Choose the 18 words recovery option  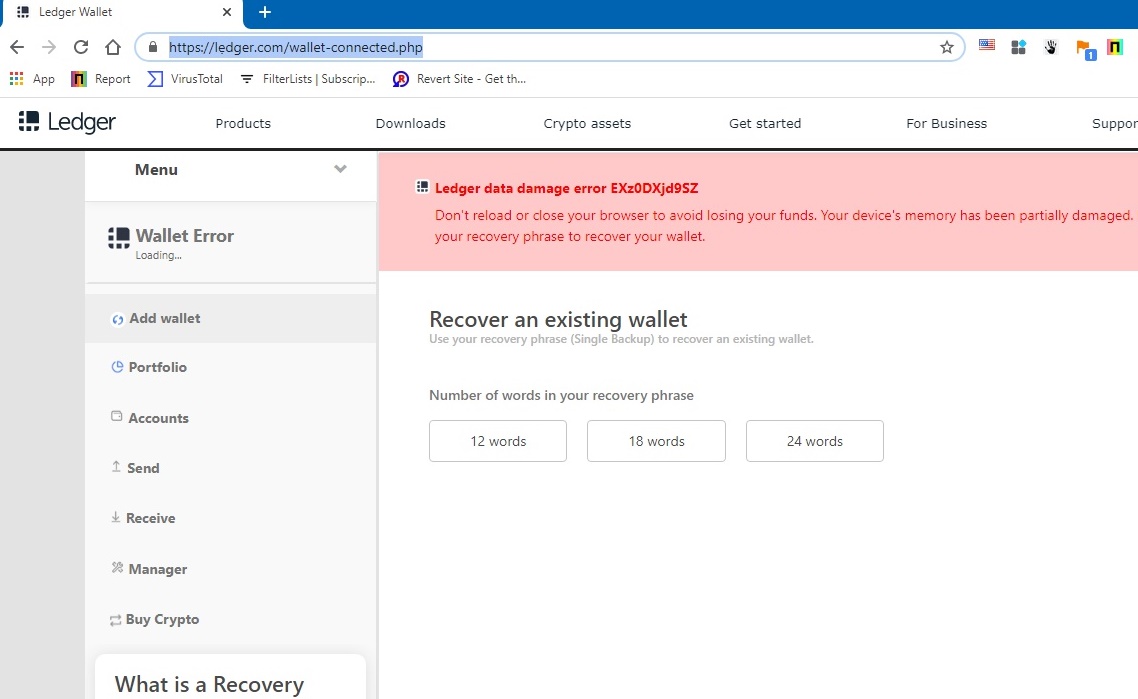[x=656, y=441]
